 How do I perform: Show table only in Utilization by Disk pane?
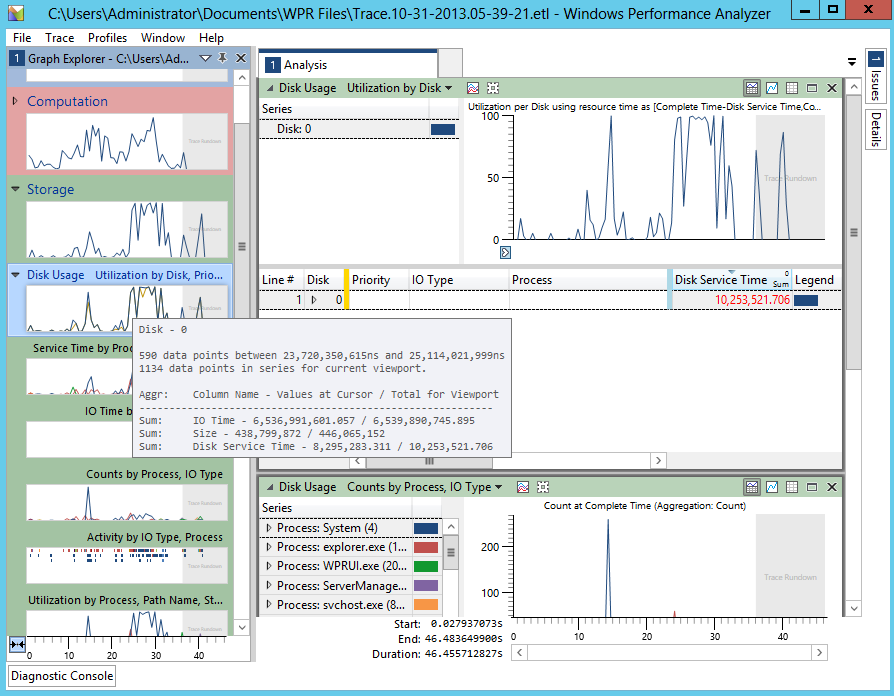pyautogui.click(x=792, y=88)
